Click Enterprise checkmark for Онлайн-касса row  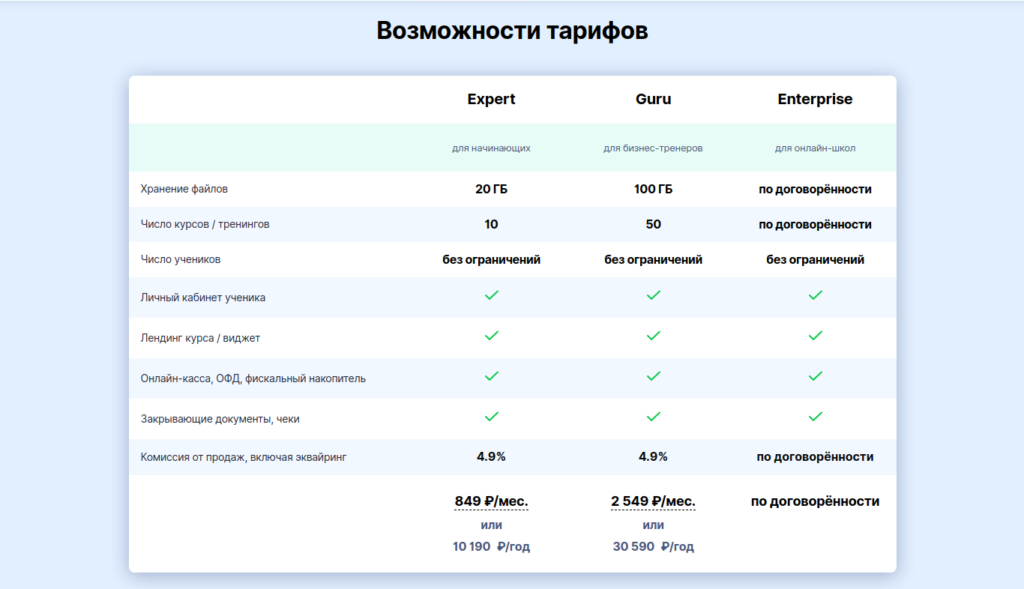pos(815,376)
